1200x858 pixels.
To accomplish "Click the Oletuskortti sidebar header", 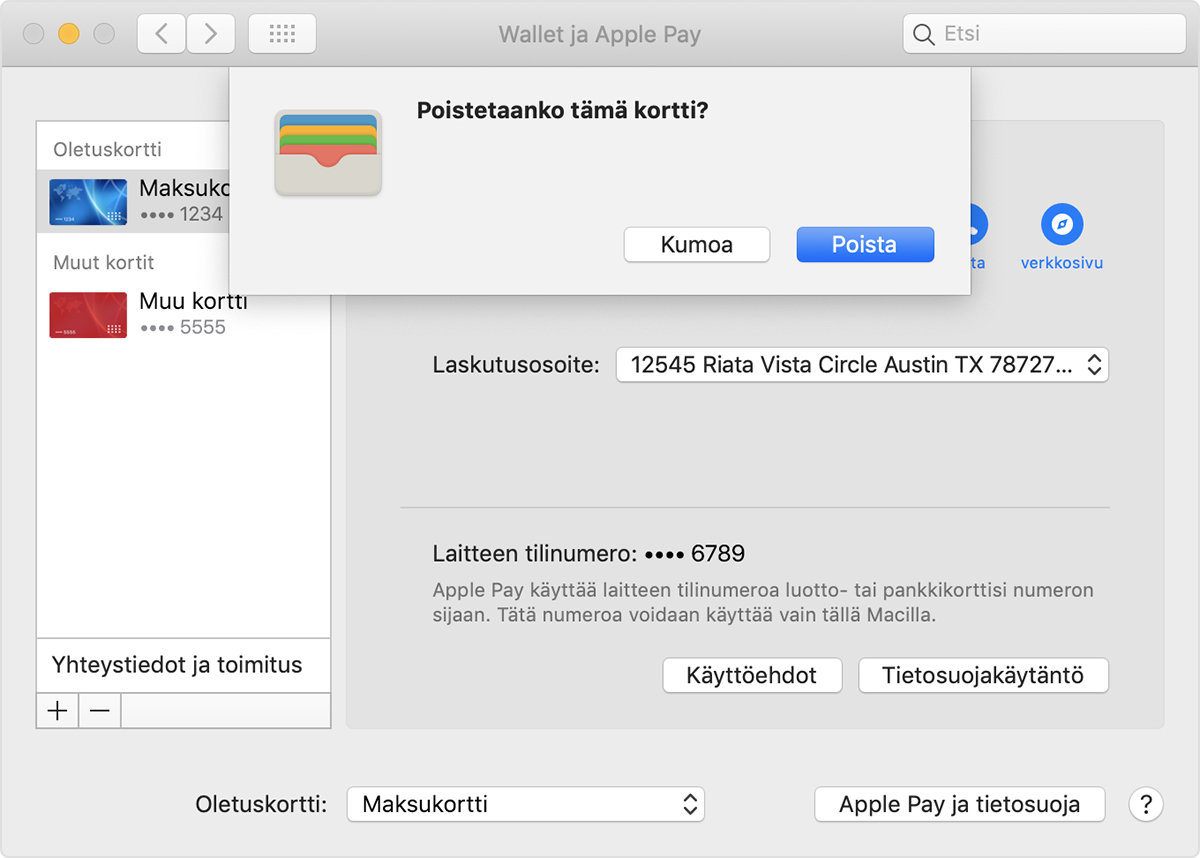I will tap(108, 150).
